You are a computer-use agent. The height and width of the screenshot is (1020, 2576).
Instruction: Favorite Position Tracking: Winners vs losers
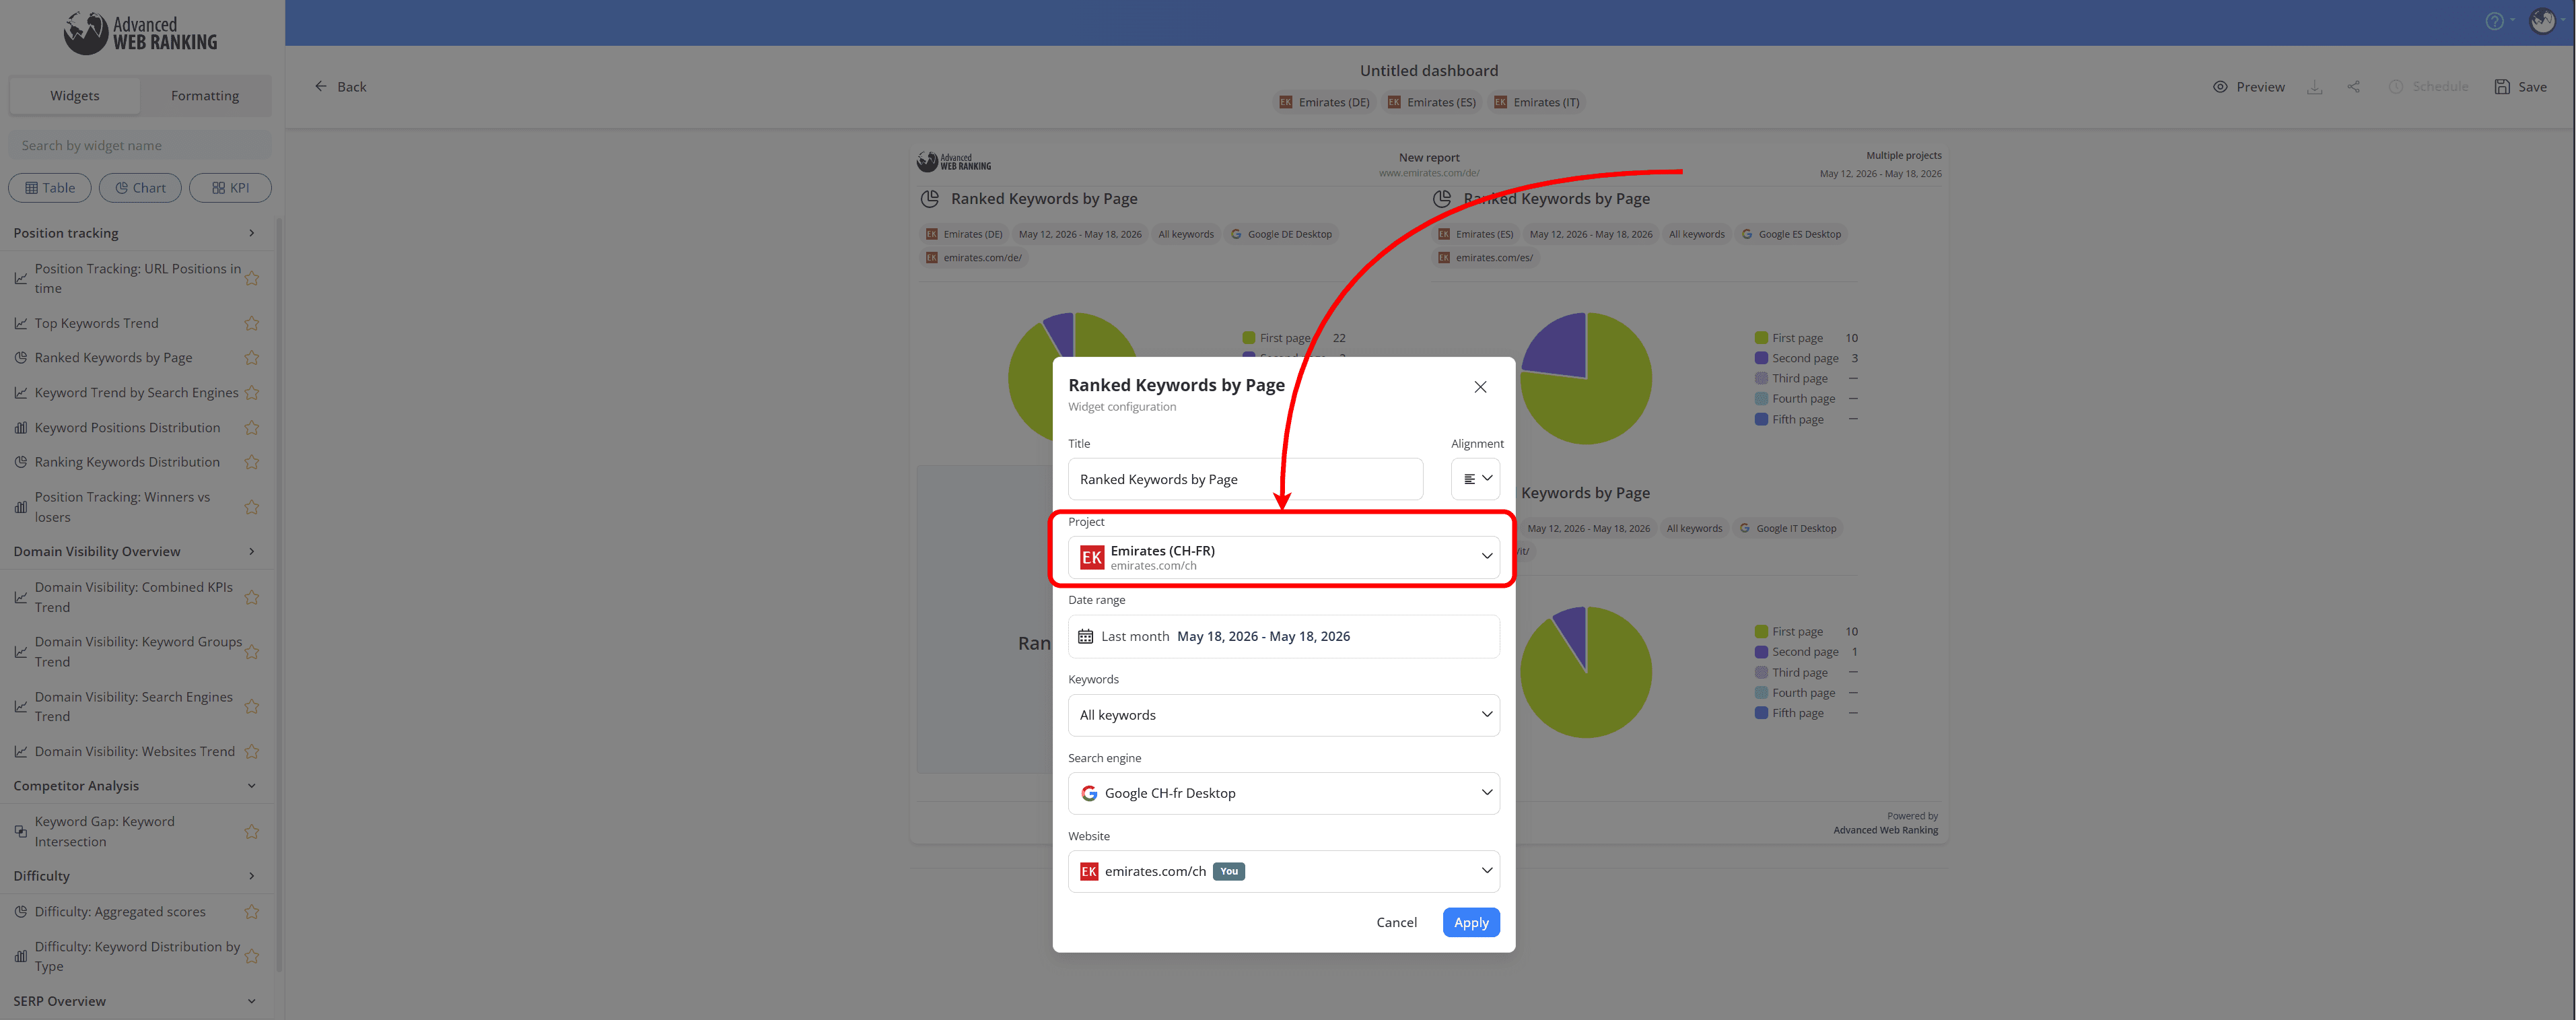(252, 507)
